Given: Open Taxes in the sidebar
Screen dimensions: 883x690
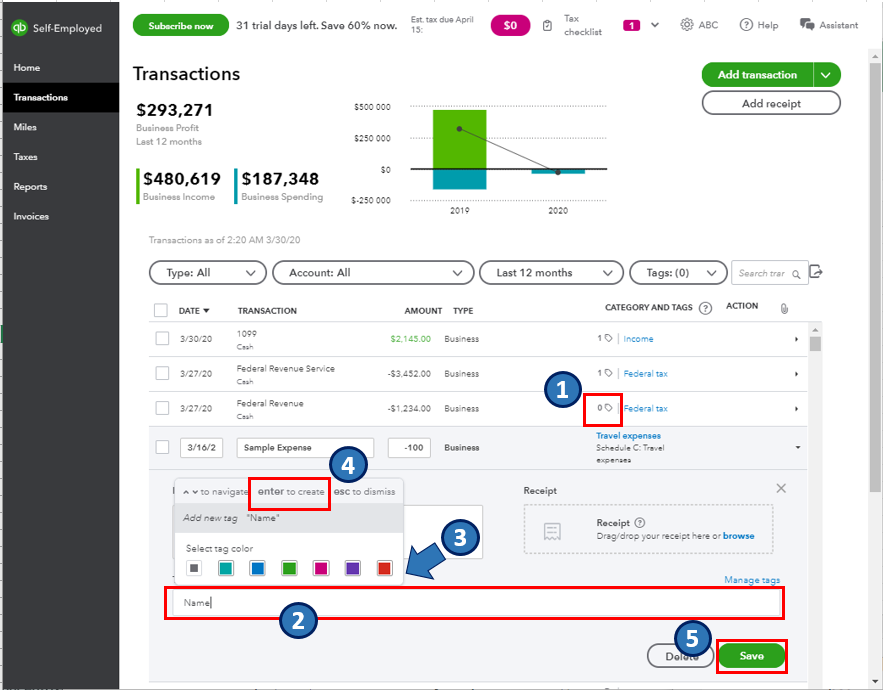Looking at the screenshot, I should [61, 157].
